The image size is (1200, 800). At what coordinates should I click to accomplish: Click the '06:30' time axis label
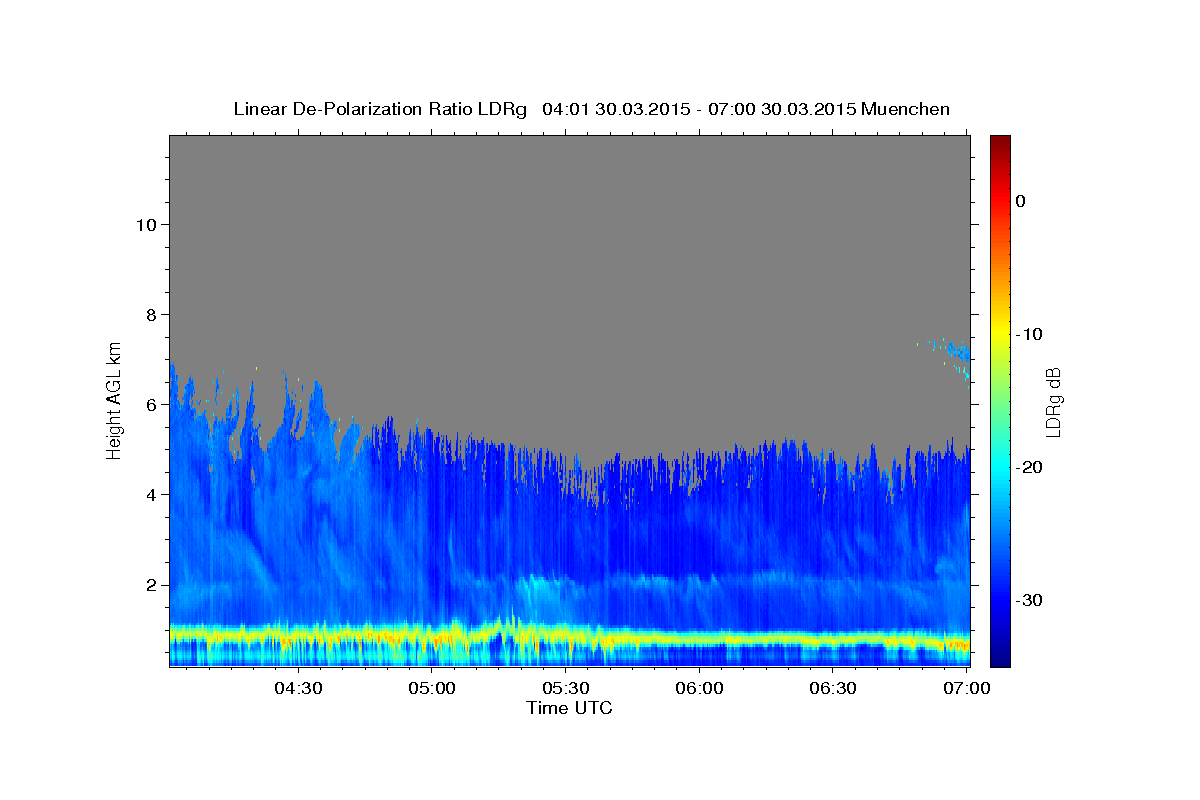834,688
